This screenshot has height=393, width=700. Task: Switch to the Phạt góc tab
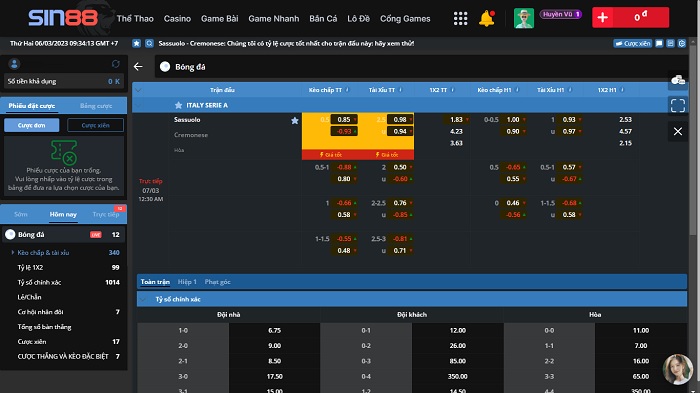pos(217,282)
